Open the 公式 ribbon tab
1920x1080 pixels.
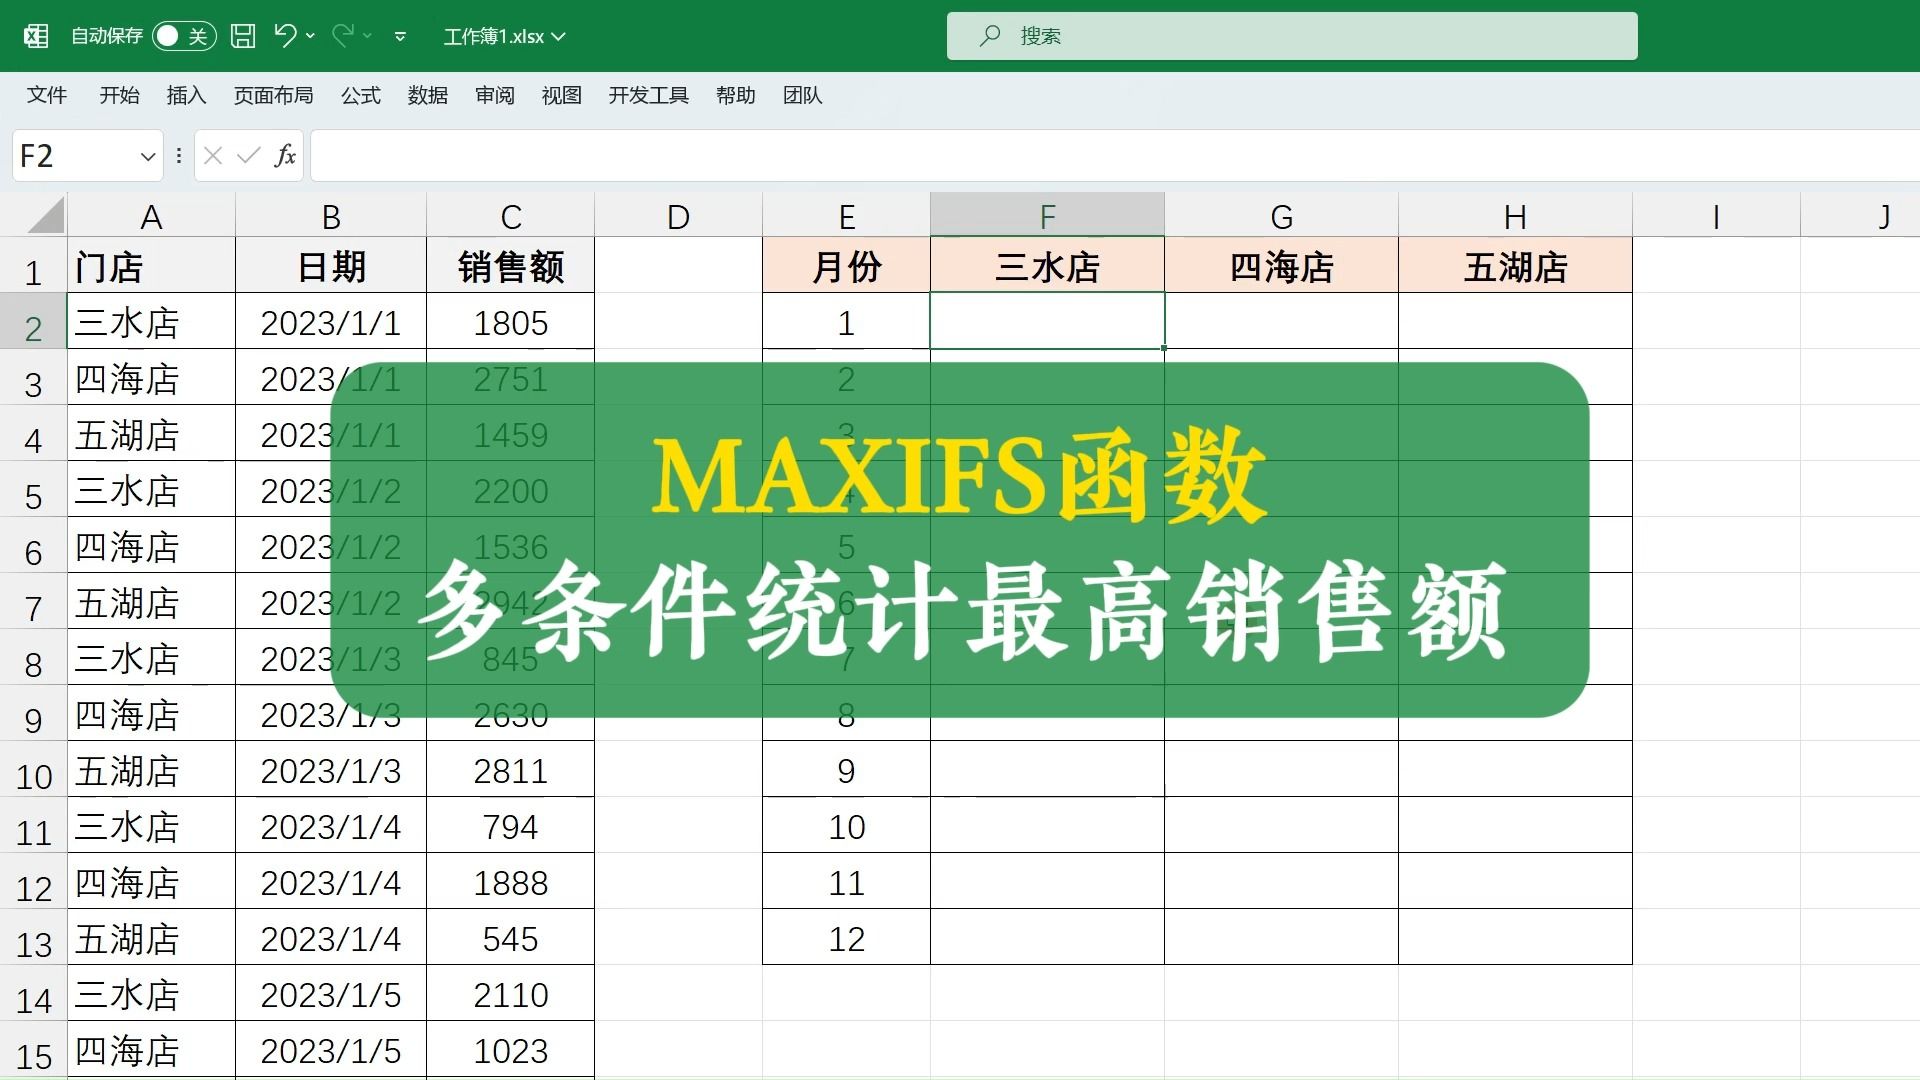tap(360, 96)
